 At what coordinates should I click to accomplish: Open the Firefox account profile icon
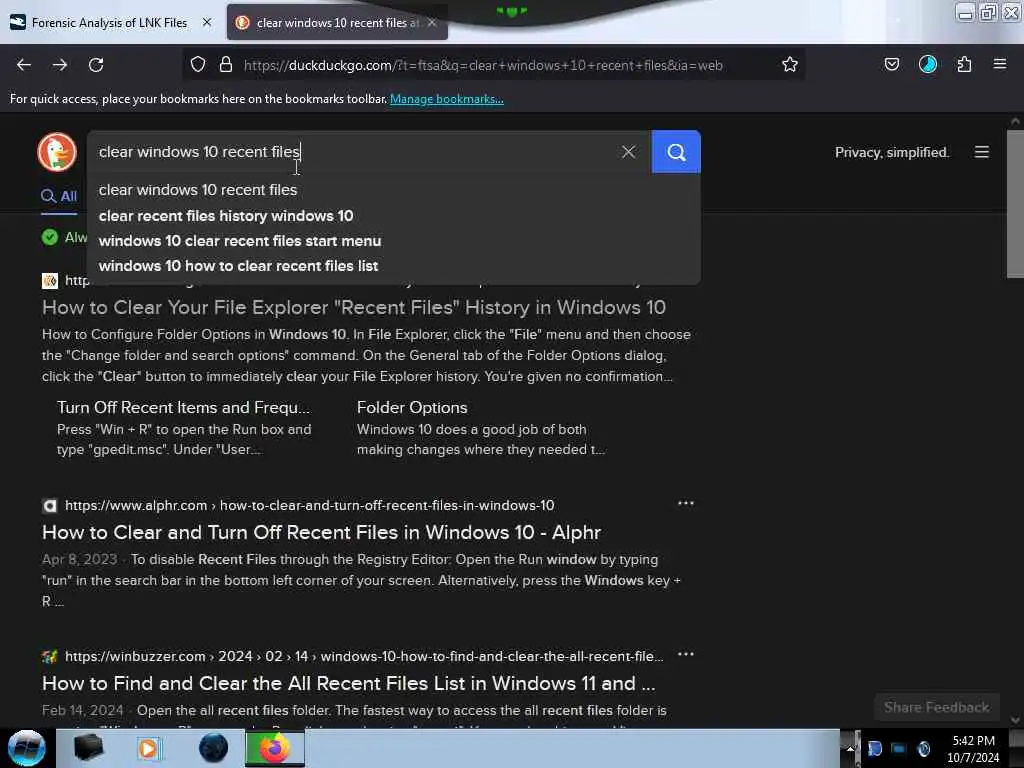point(928,65)
